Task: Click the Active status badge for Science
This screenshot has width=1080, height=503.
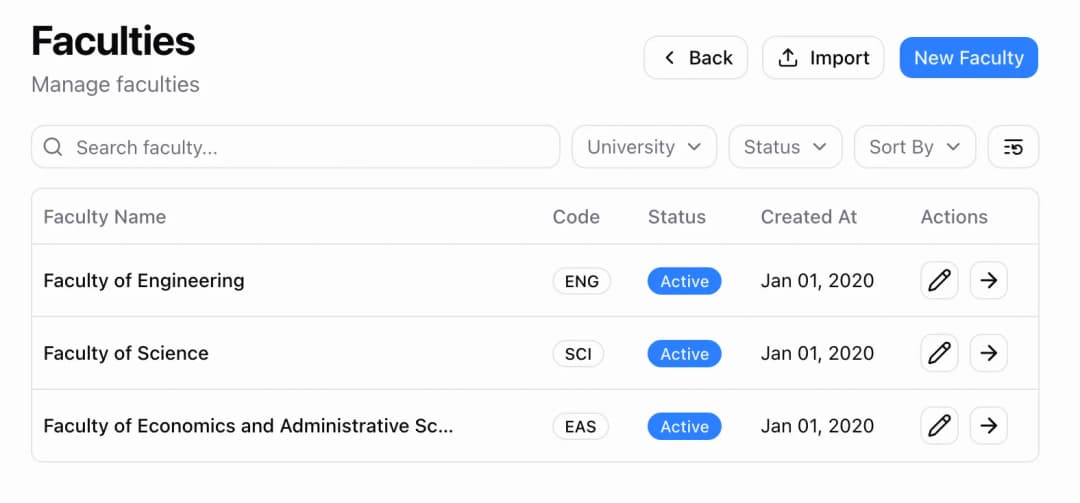Action: coord(684,353)
